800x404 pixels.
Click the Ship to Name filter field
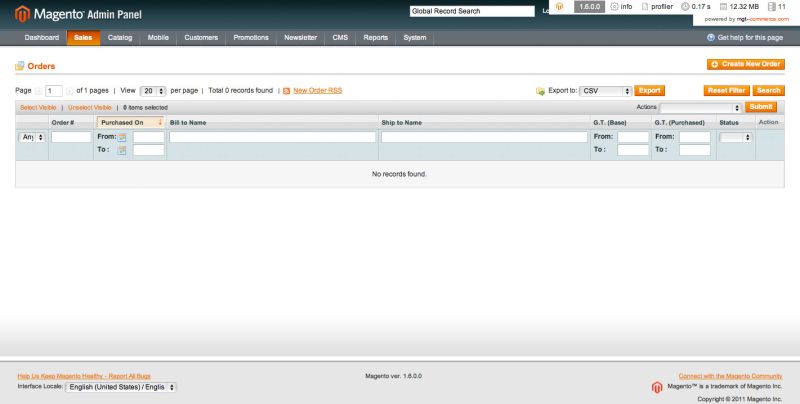coord(484,137)
